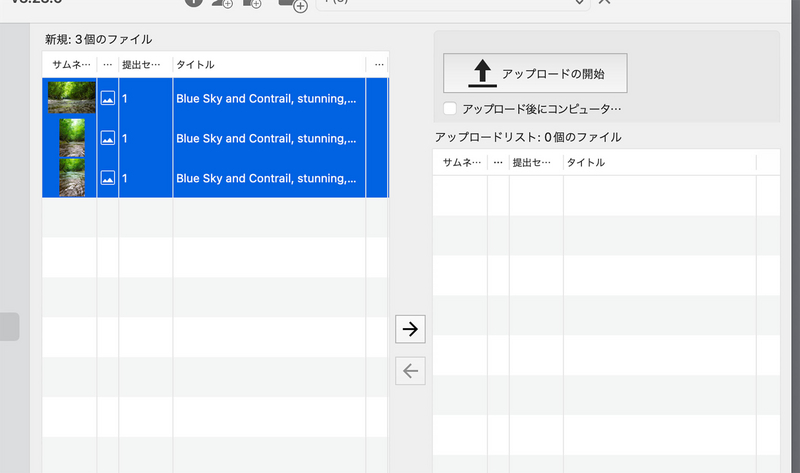Viewport: 800px width, 473px height.
Task: Select the bottom row portrait forest thumbnail
Action: point(72,178)
